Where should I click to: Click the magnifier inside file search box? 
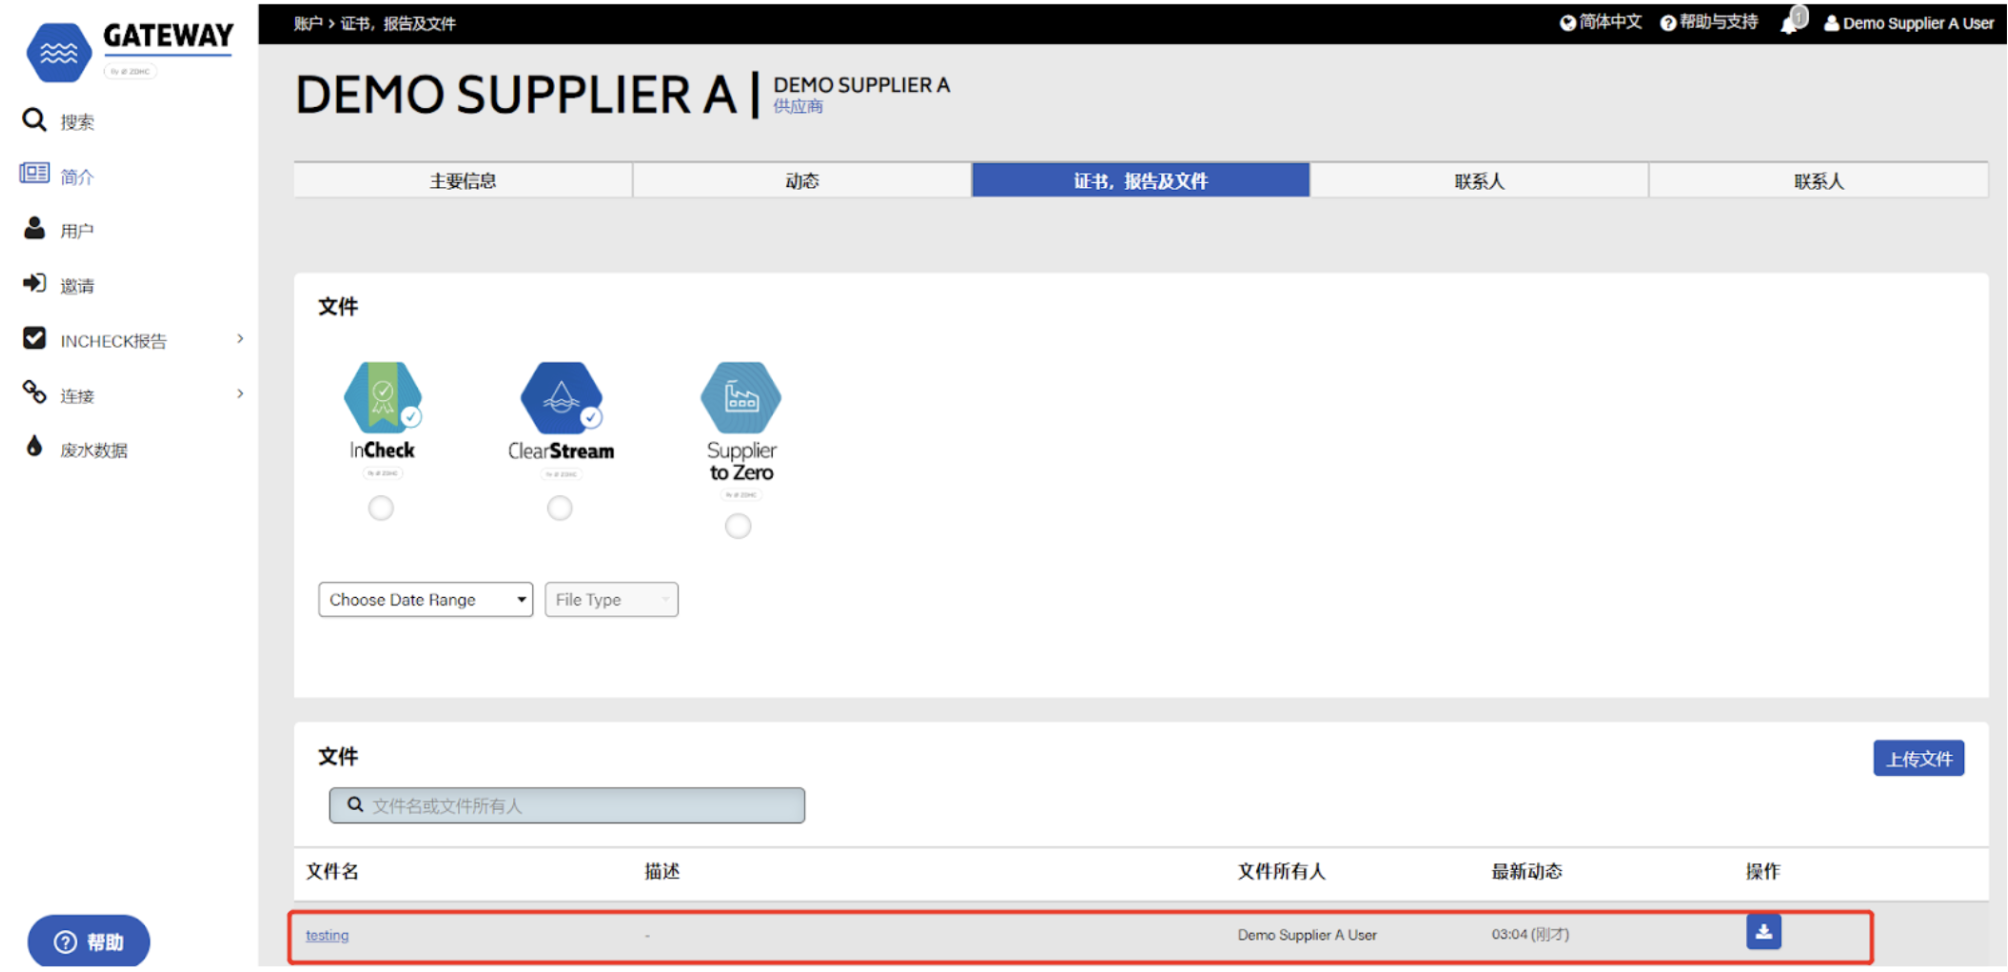(x=355, y=805)
